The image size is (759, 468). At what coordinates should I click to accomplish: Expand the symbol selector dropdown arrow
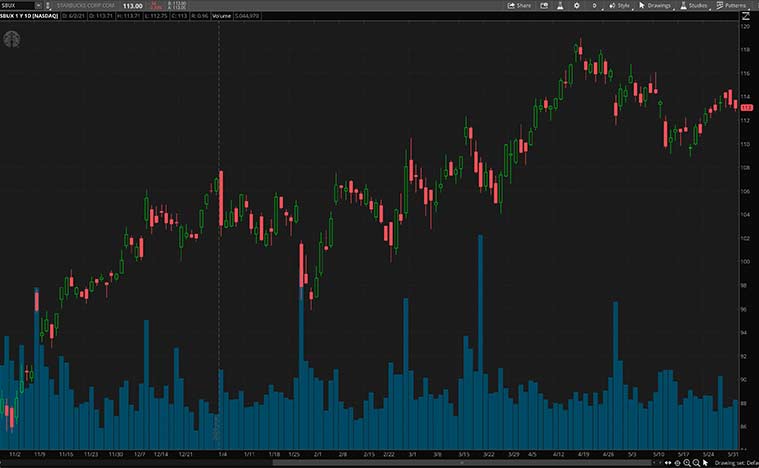coord(38,5)
